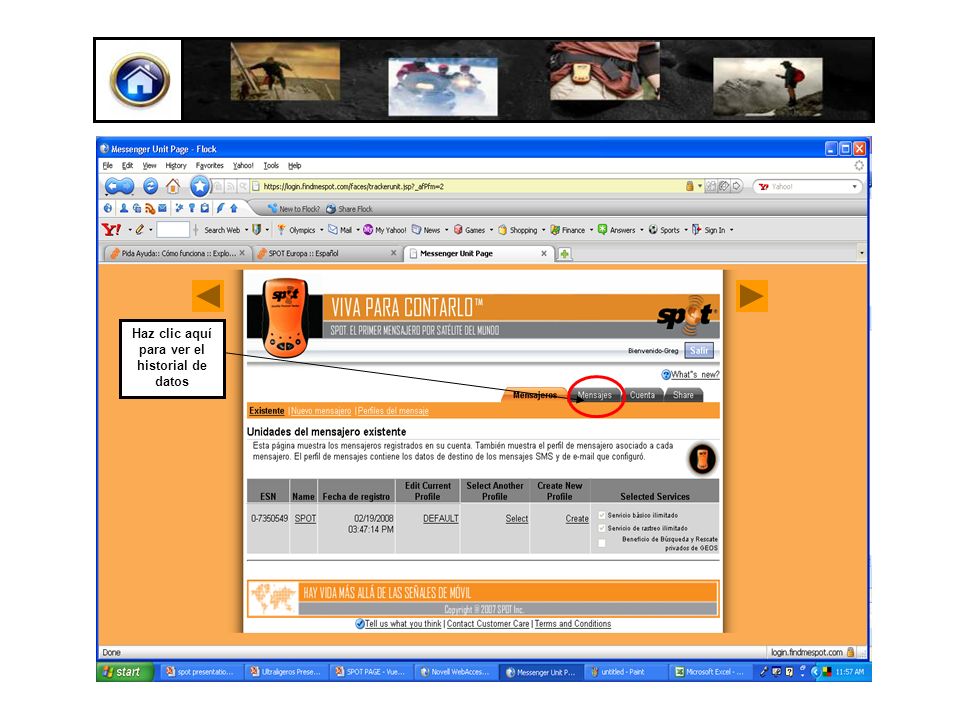Screen dimensions: 960x720
Task: Open the Tools menu
Action: pos(271,165)
